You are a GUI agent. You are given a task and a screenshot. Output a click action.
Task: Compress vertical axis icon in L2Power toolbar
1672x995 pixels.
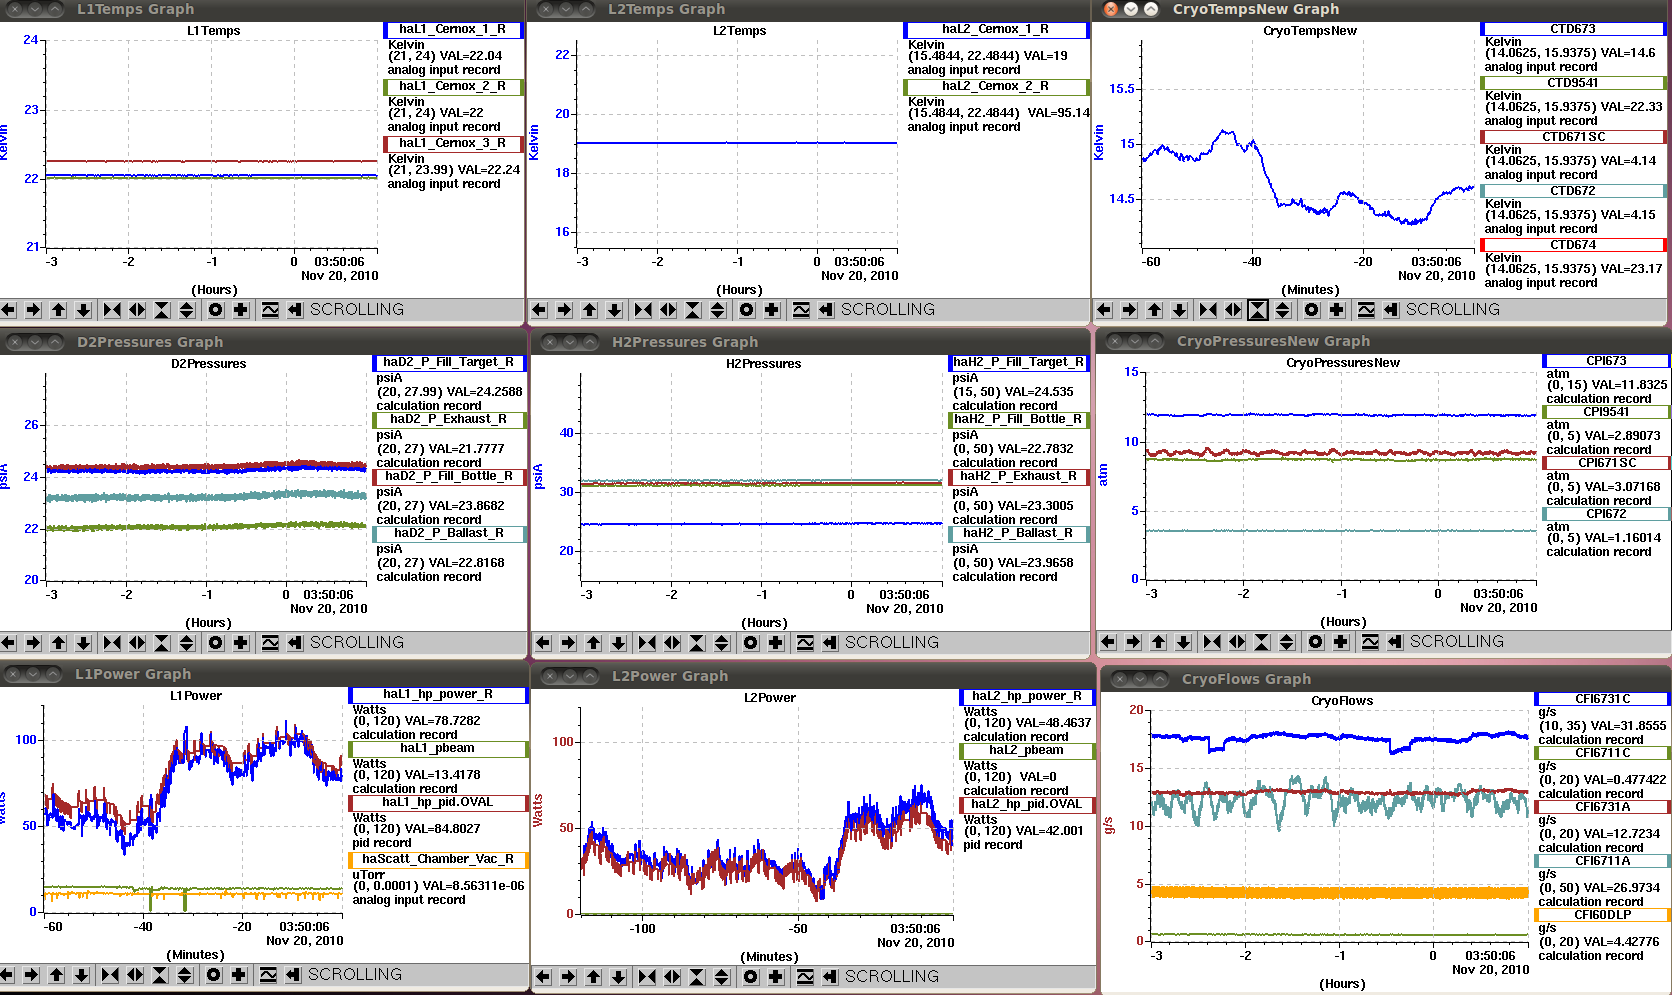(697, 977)
